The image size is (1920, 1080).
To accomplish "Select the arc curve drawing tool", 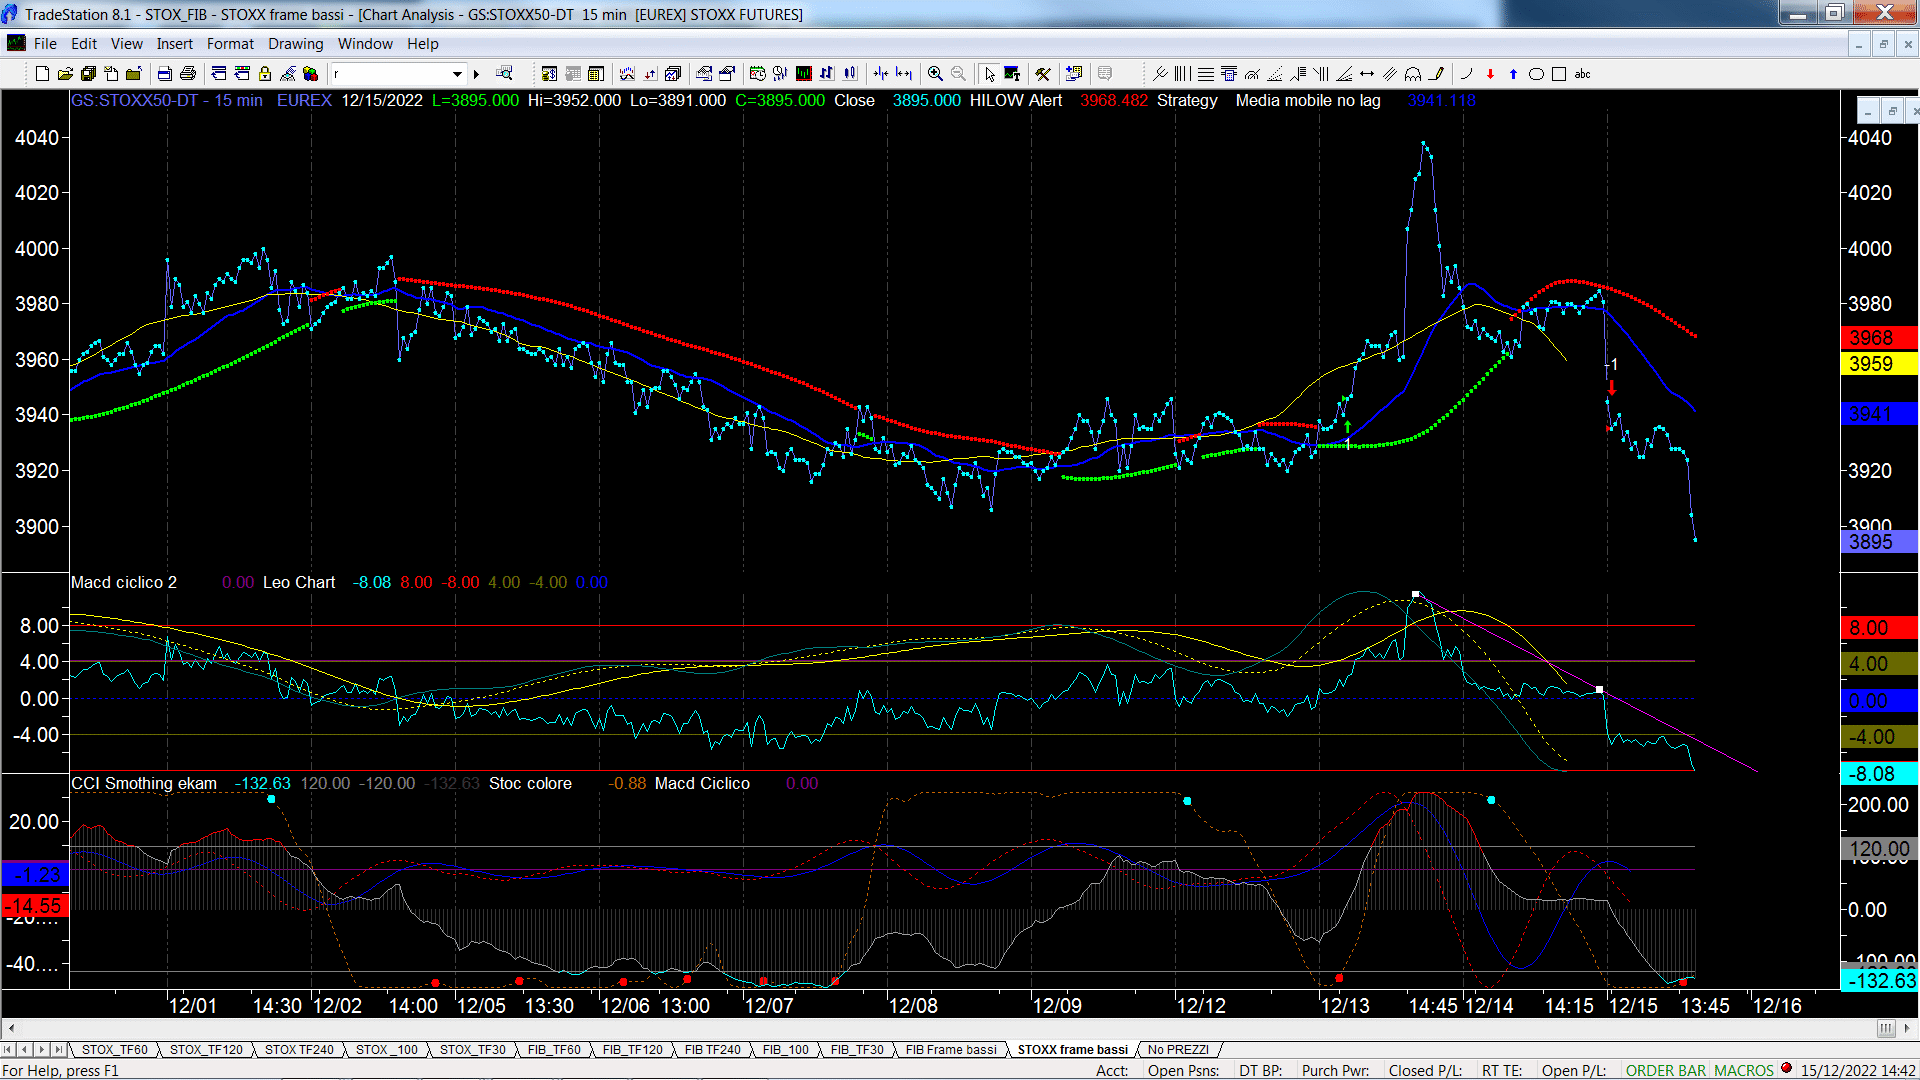I will coord(1466,74).
